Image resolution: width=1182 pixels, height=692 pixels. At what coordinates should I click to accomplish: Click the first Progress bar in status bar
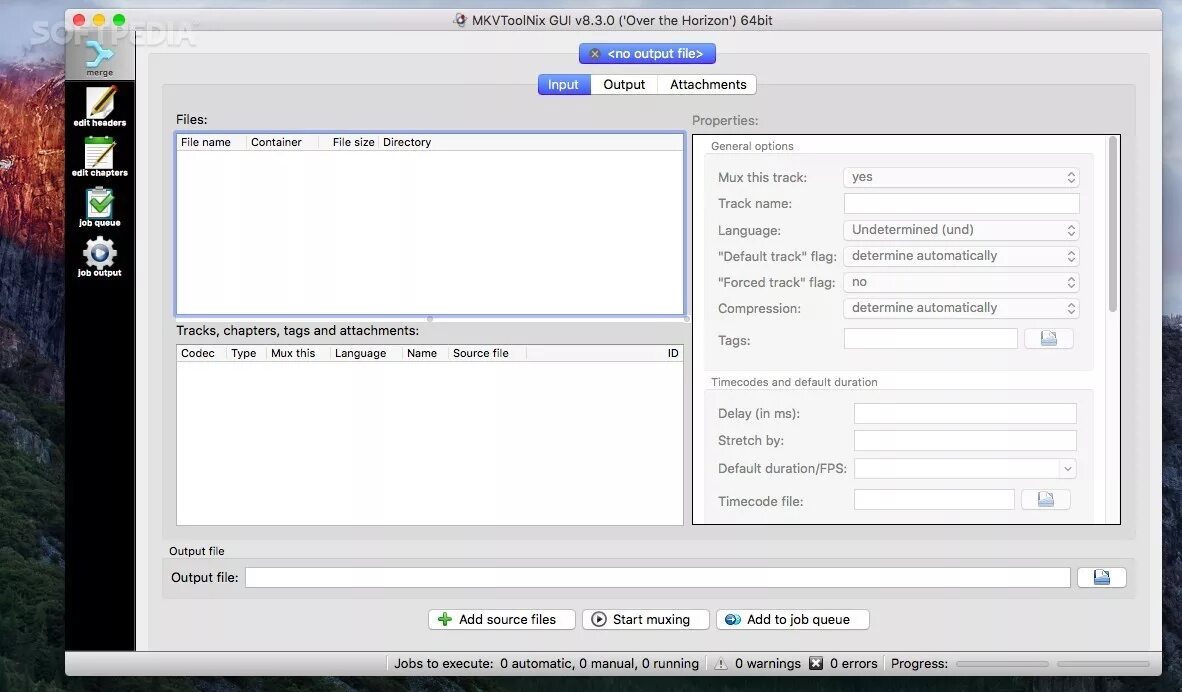(1002, 664)
